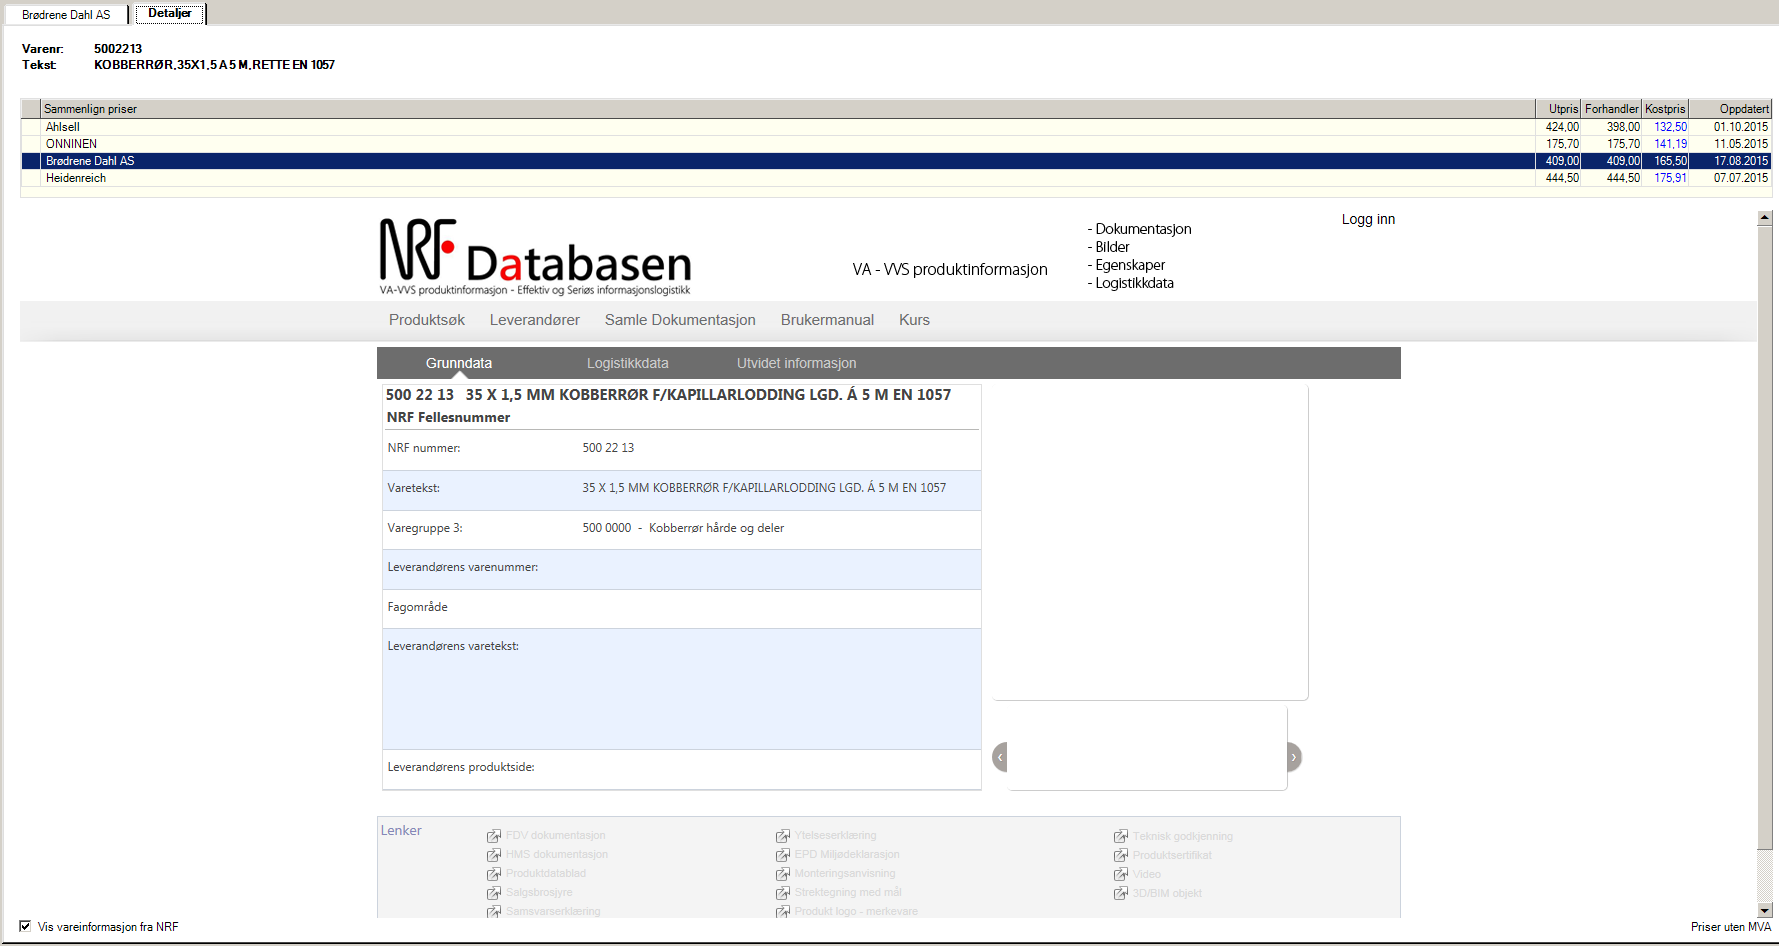Click the Bilder link in the header list
This screenshot has width=1779, height=946.
point(1112,247)
